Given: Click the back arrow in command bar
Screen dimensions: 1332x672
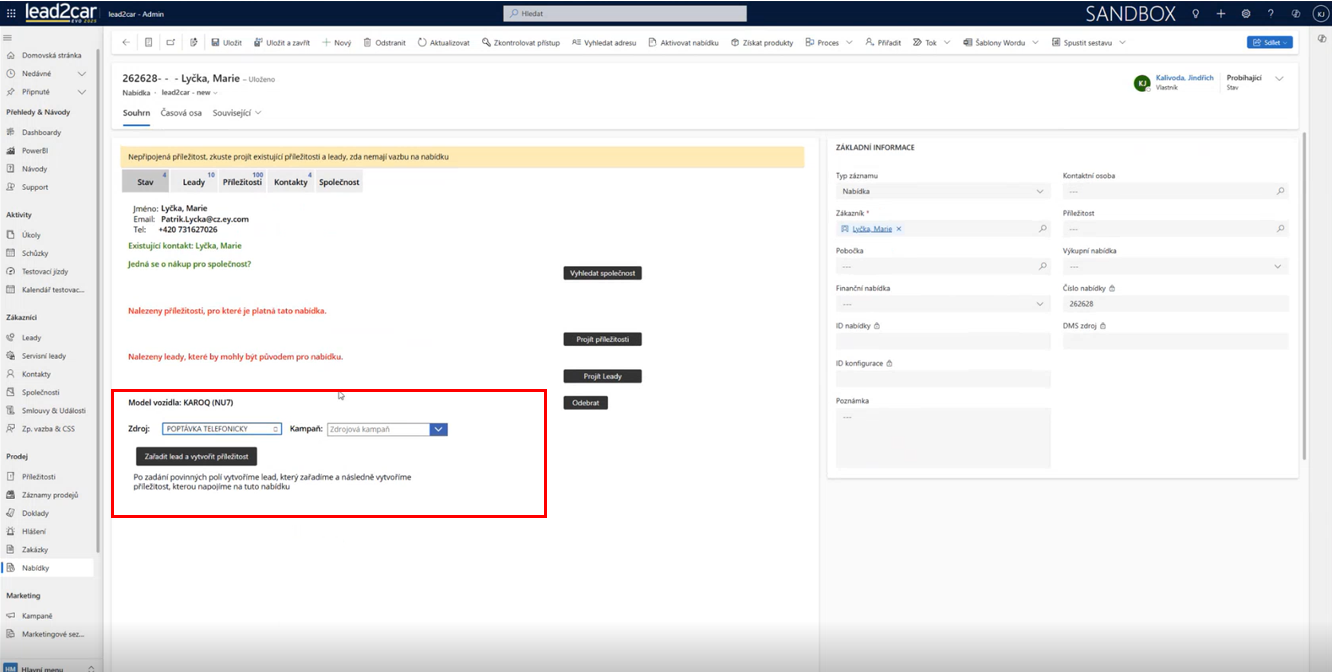Looking at the screenshot, I should [125, 43].
